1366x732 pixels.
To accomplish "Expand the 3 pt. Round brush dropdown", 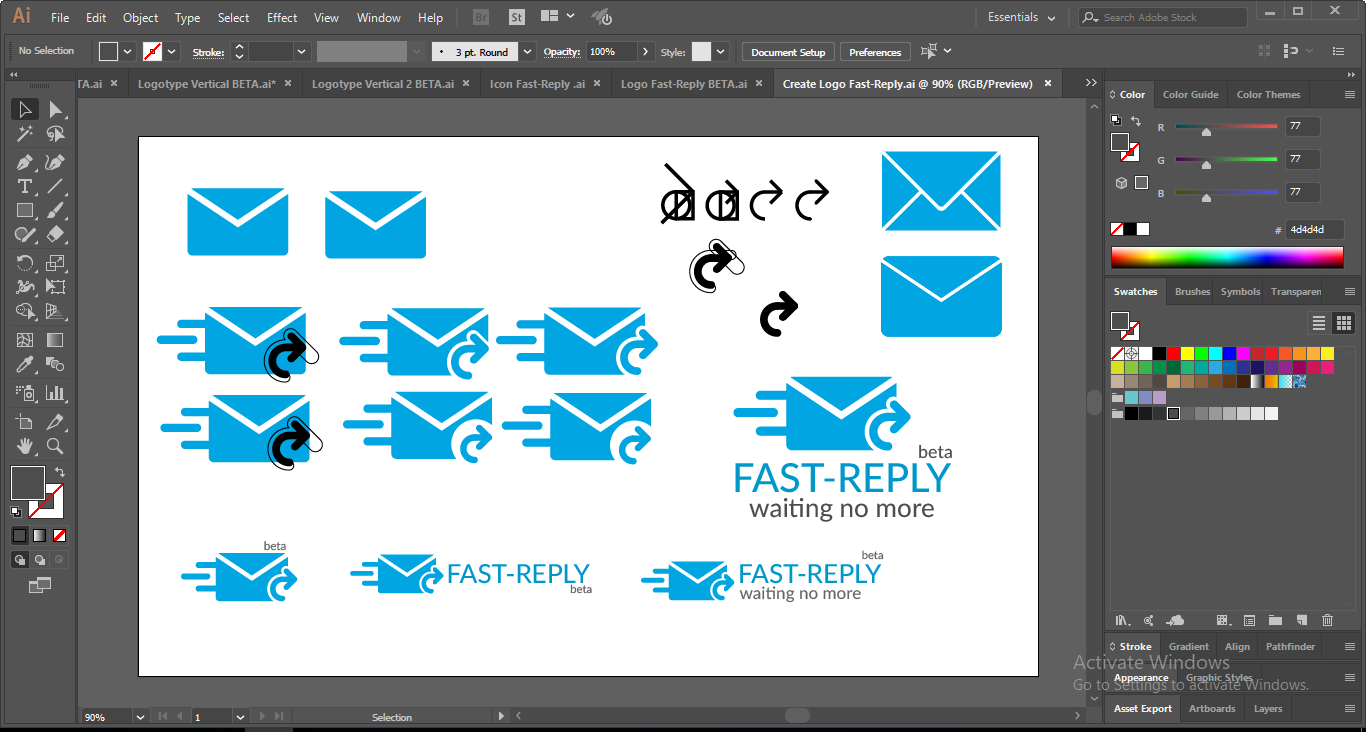I will coord(527,52).
